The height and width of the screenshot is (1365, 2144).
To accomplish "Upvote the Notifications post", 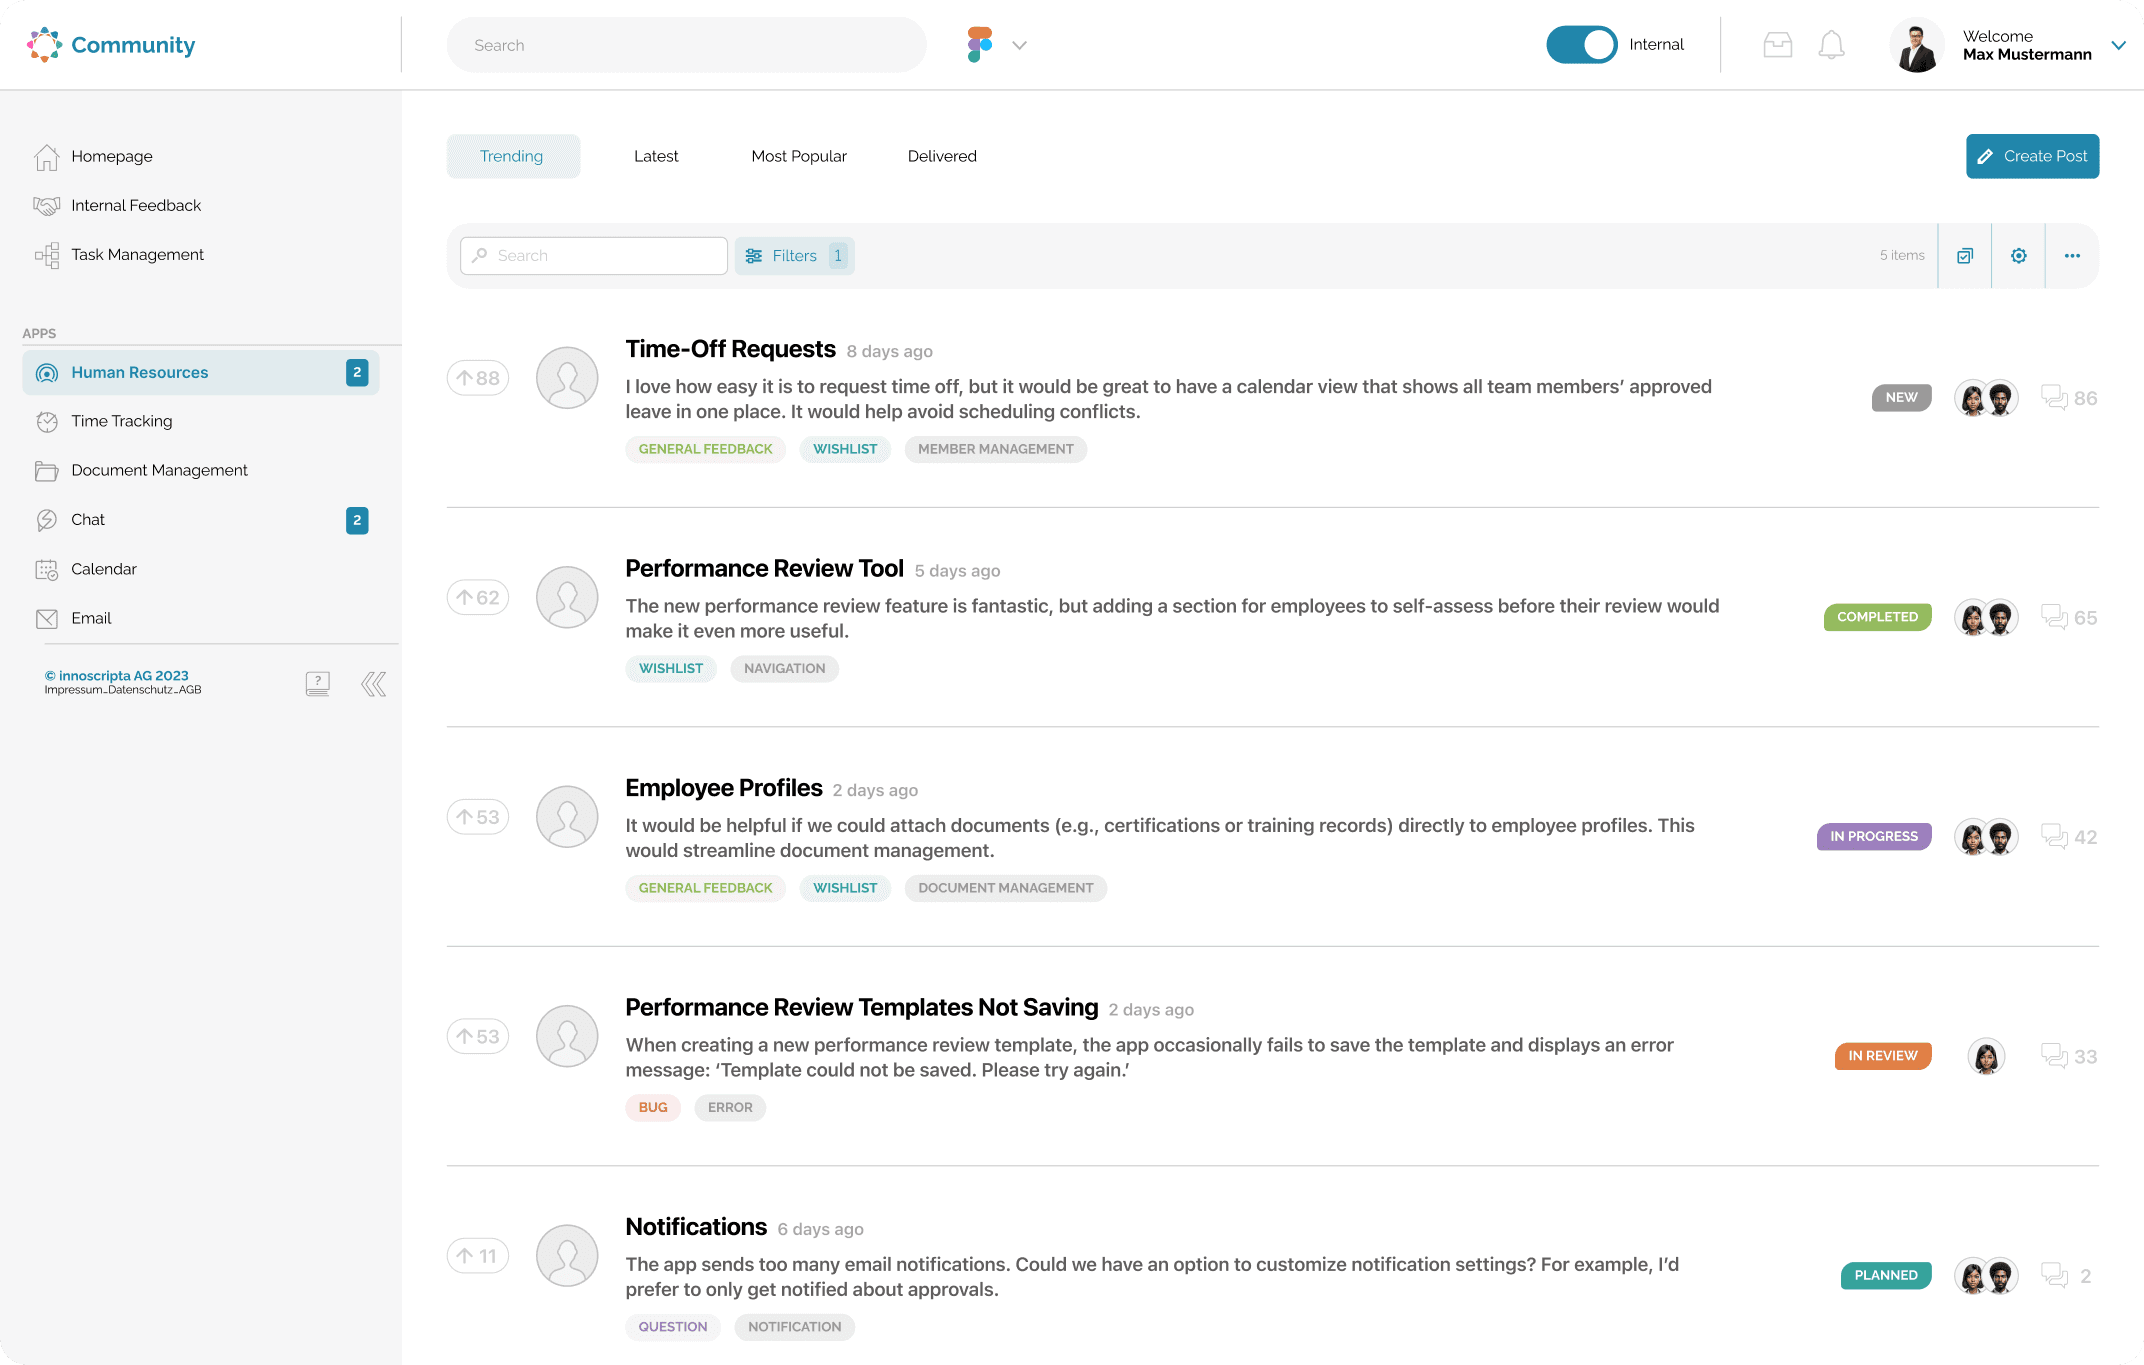I will click(x=478, y=1256).
